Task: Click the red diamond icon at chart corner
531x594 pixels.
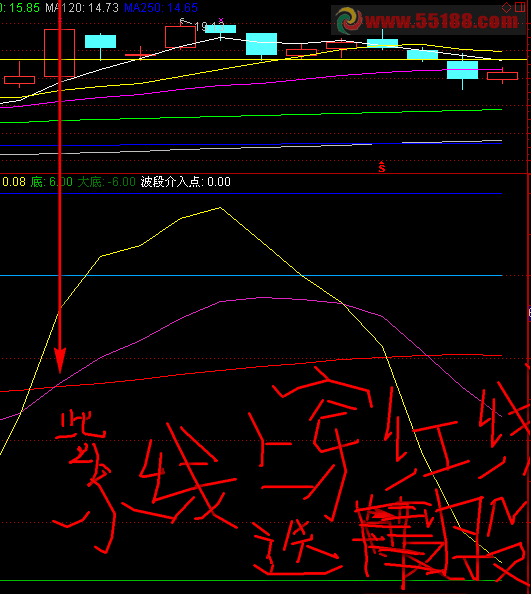Action: point(506,7)
